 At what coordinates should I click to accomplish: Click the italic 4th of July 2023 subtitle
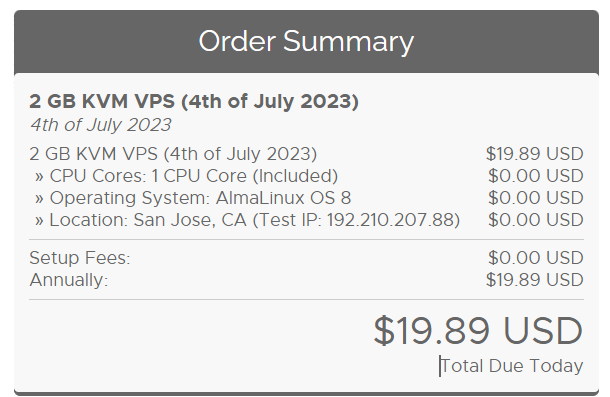pyautogui.click(x=100, y=125)
